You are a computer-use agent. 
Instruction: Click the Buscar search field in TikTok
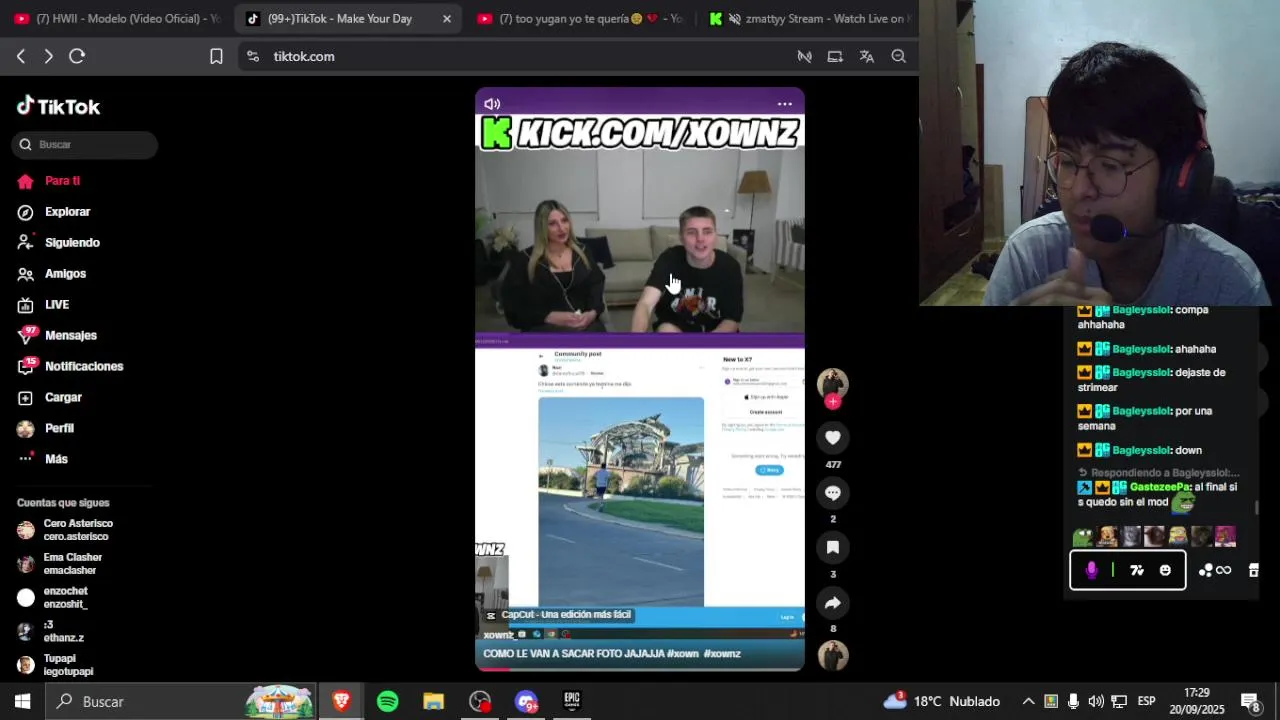(x=85, y=145)
